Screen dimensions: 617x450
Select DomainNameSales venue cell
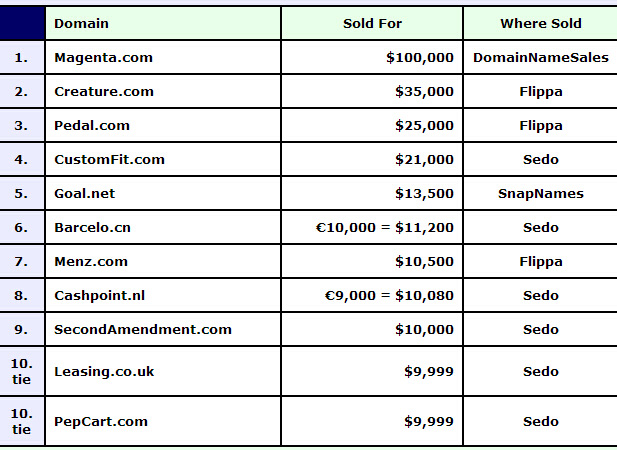click(541, 57)
